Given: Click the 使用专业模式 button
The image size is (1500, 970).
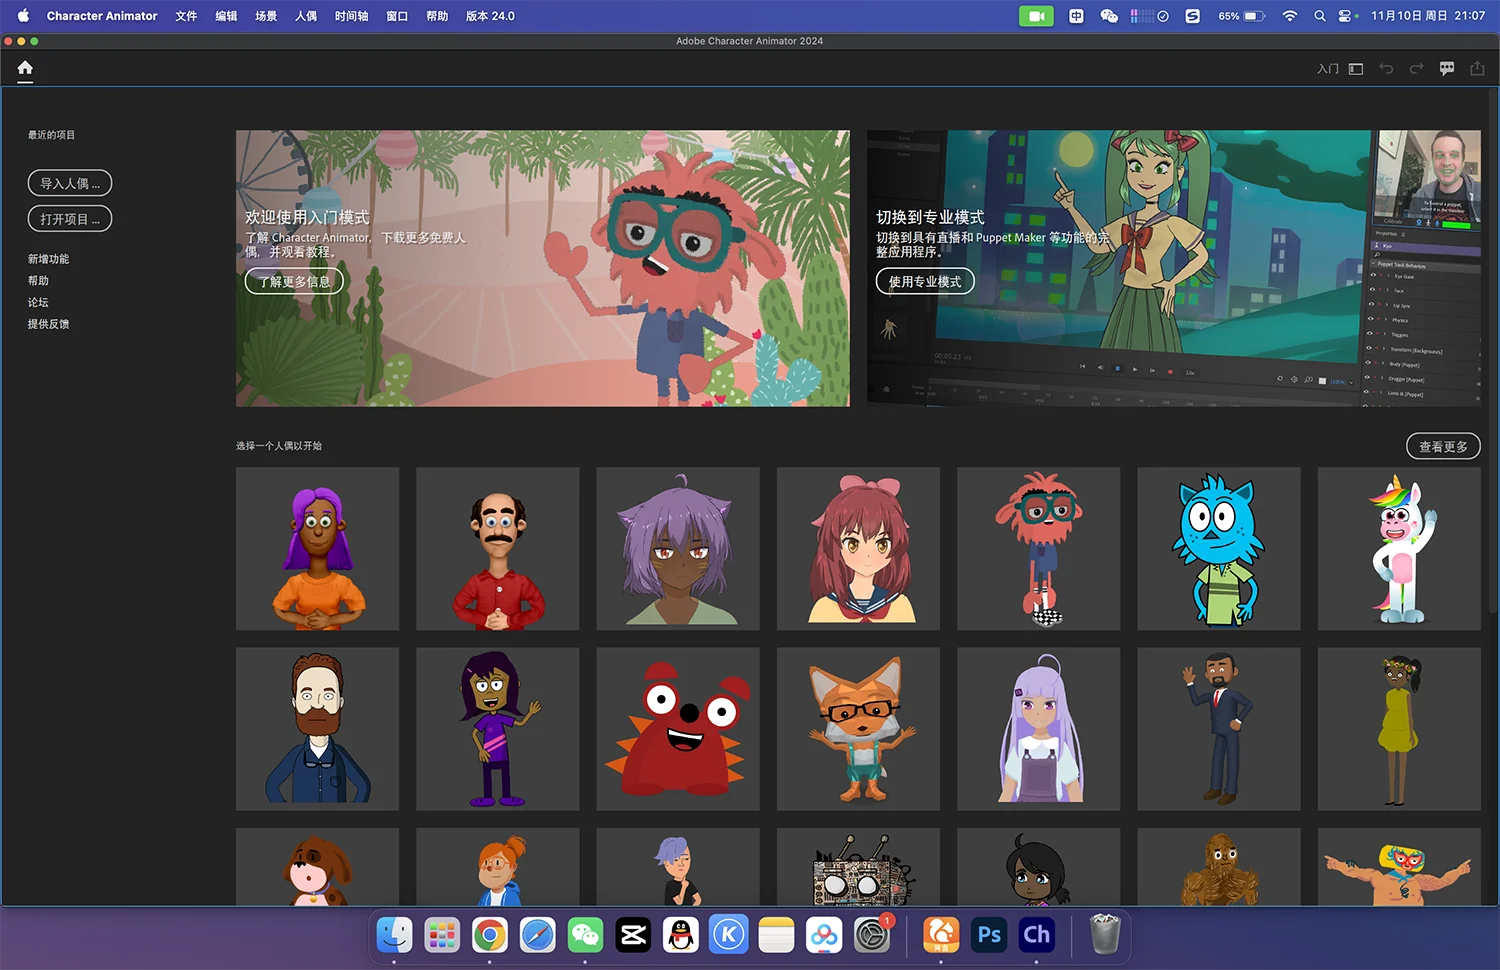Looking at the screenshot, I should 925,281.
